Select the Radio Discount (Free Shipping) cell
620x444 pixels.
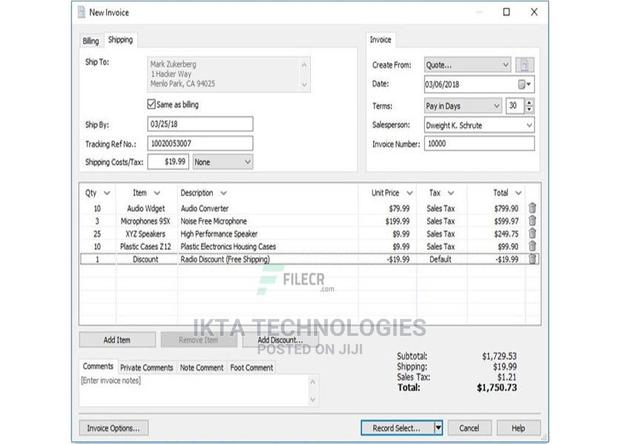click(268, 259)
